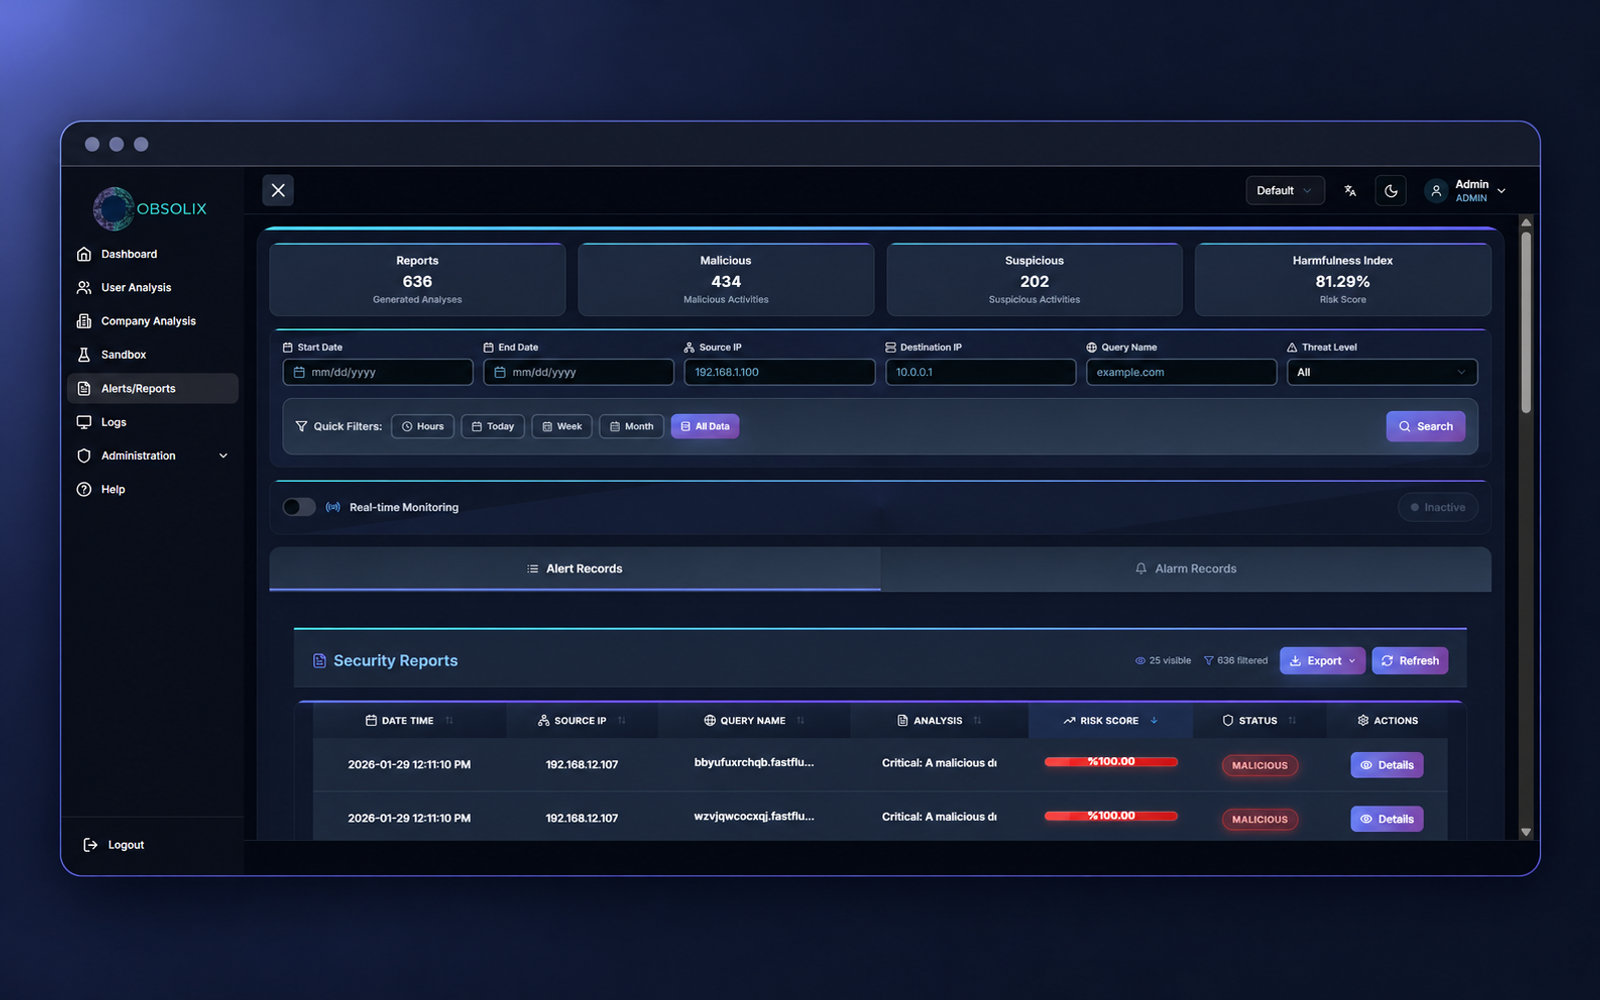Enable Real-time Monitoring switch
Image resolution: width=1600 pixels, height=1000 pixels.
point(299,507)
